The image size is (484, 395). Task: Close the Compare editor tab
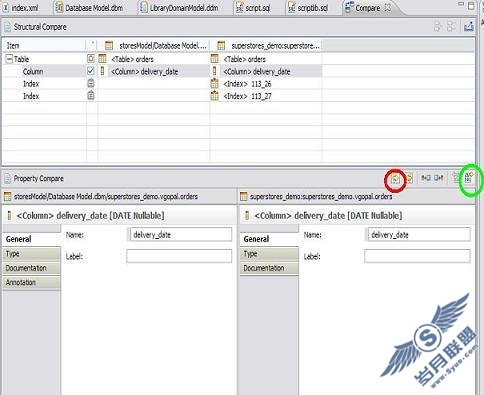click(387, 7)
